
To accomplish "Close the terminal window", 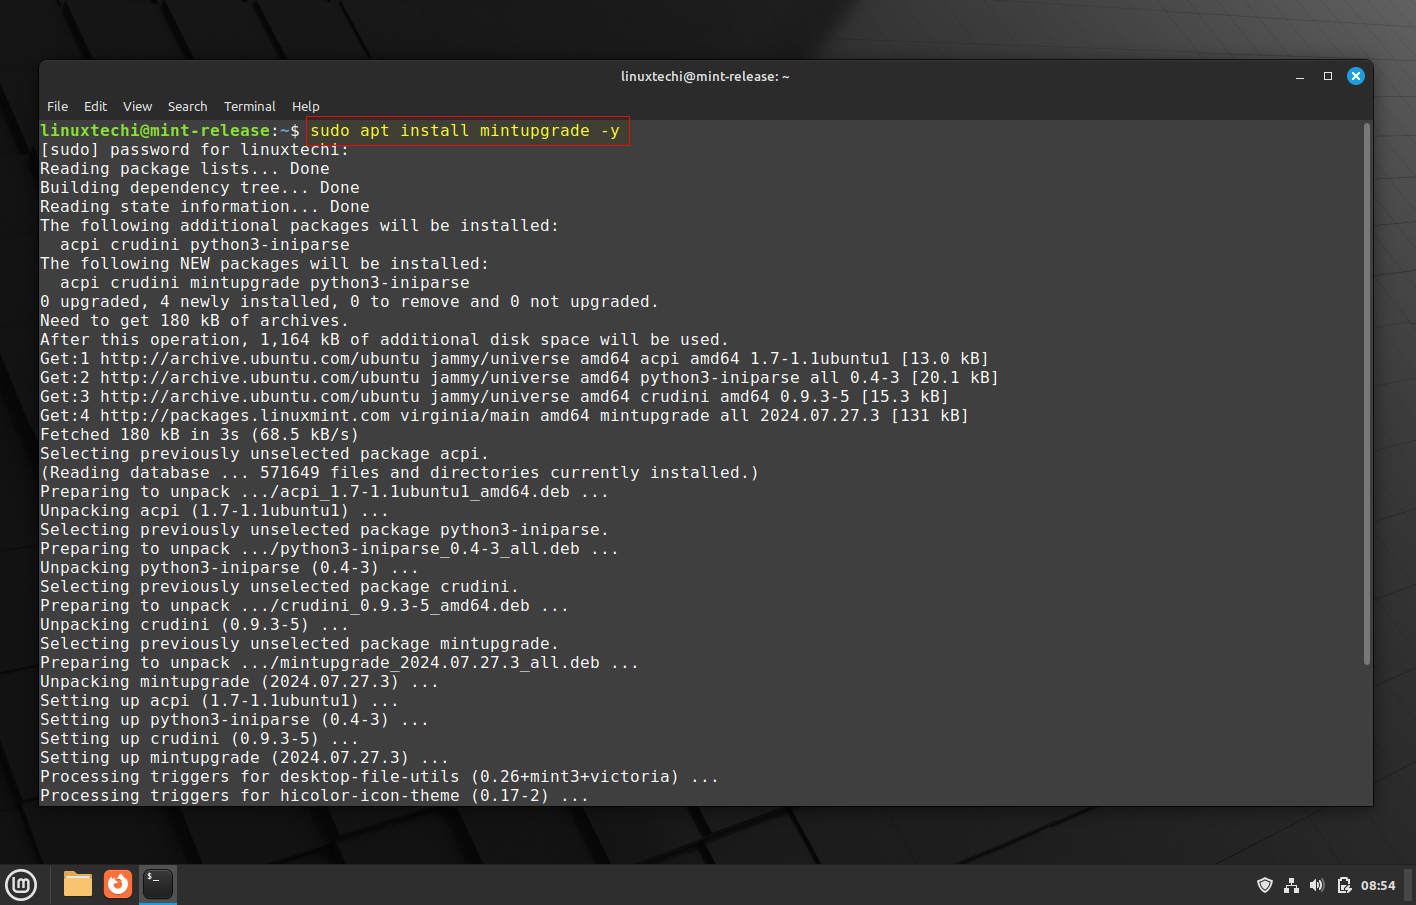I will pyautogui.click(x=1356, y=76).
